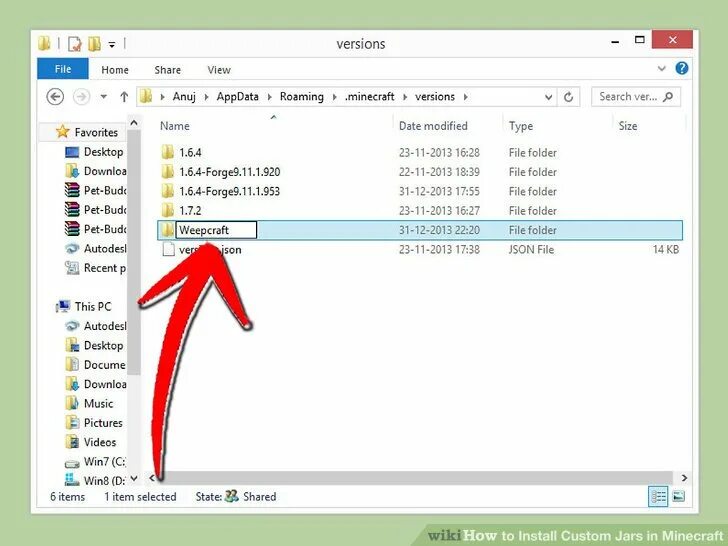
Task: Open Desktop under This PC
Action: tap(103, 345)
